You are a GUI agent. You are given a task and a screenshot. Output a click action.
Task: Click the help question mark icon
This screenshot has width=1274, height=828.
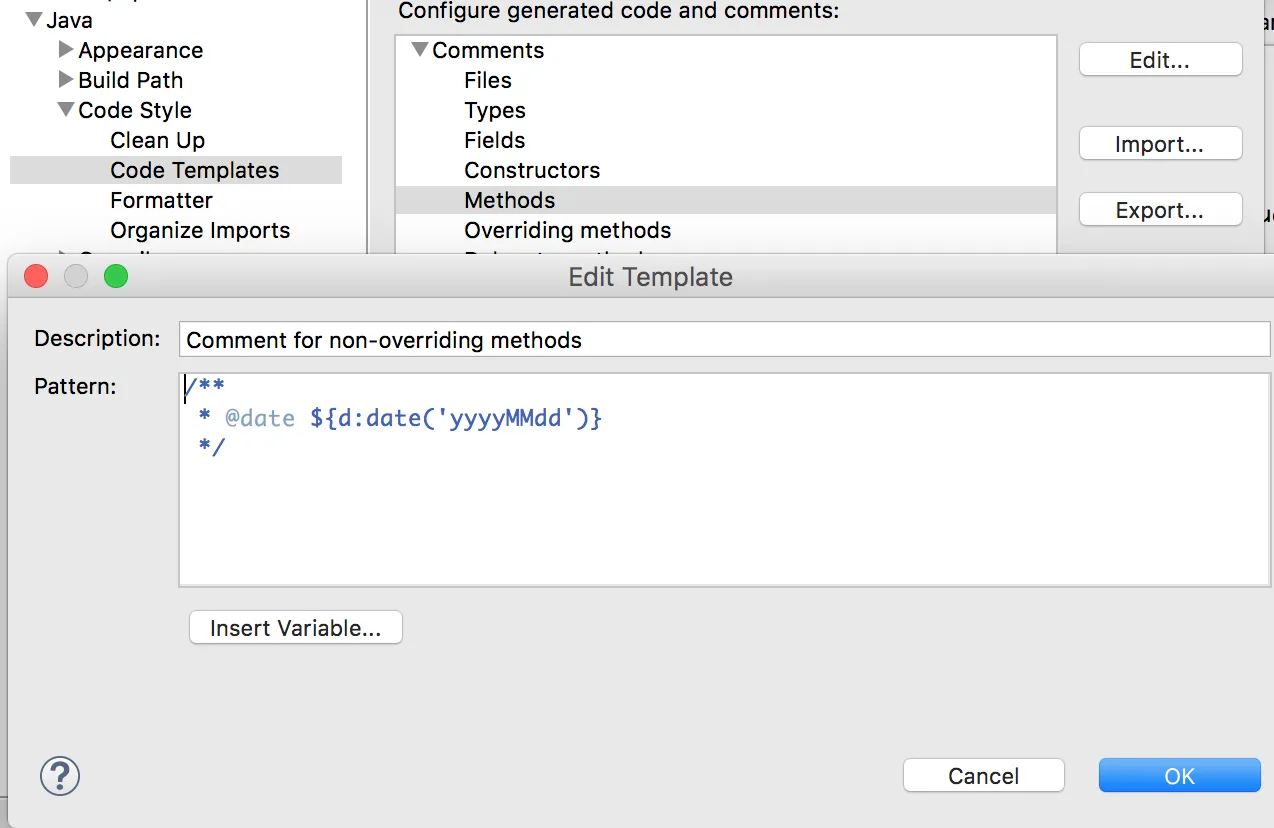coord(60,776)
